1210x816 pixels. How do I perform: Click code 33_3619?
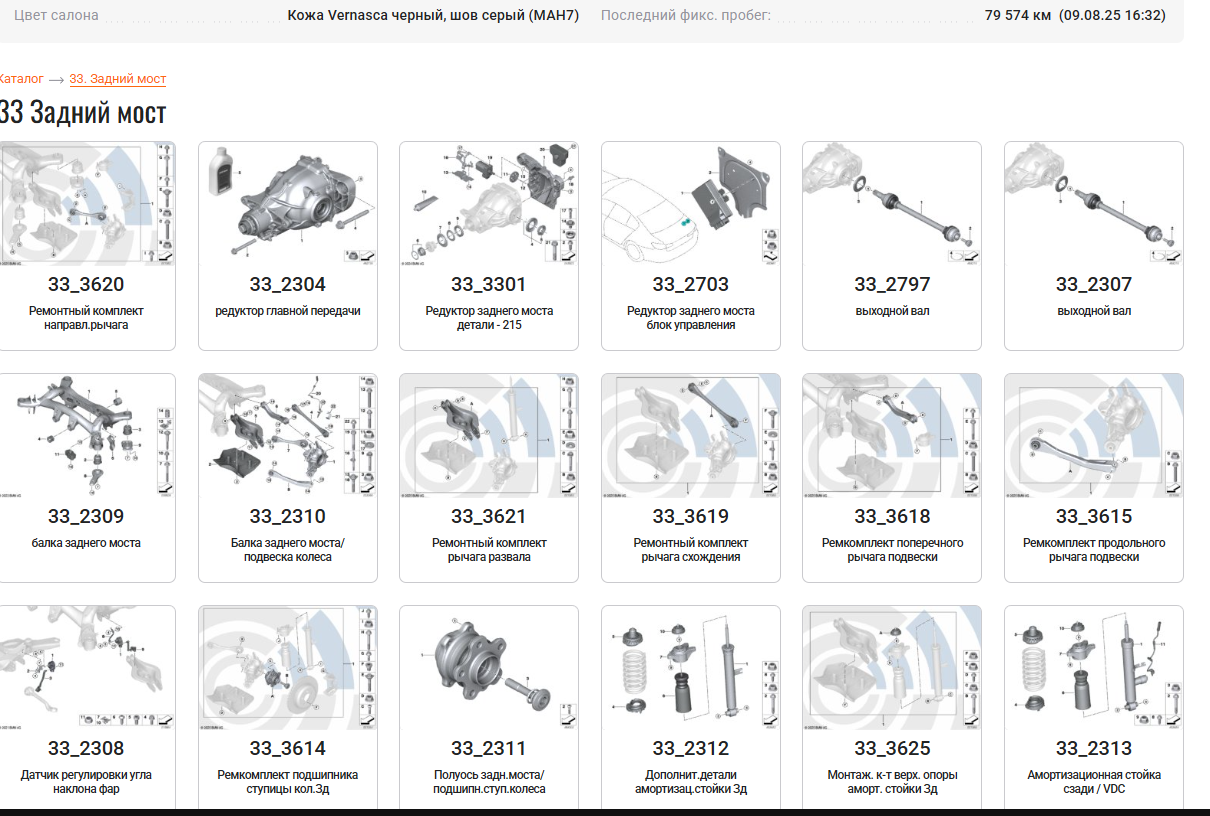691,516
